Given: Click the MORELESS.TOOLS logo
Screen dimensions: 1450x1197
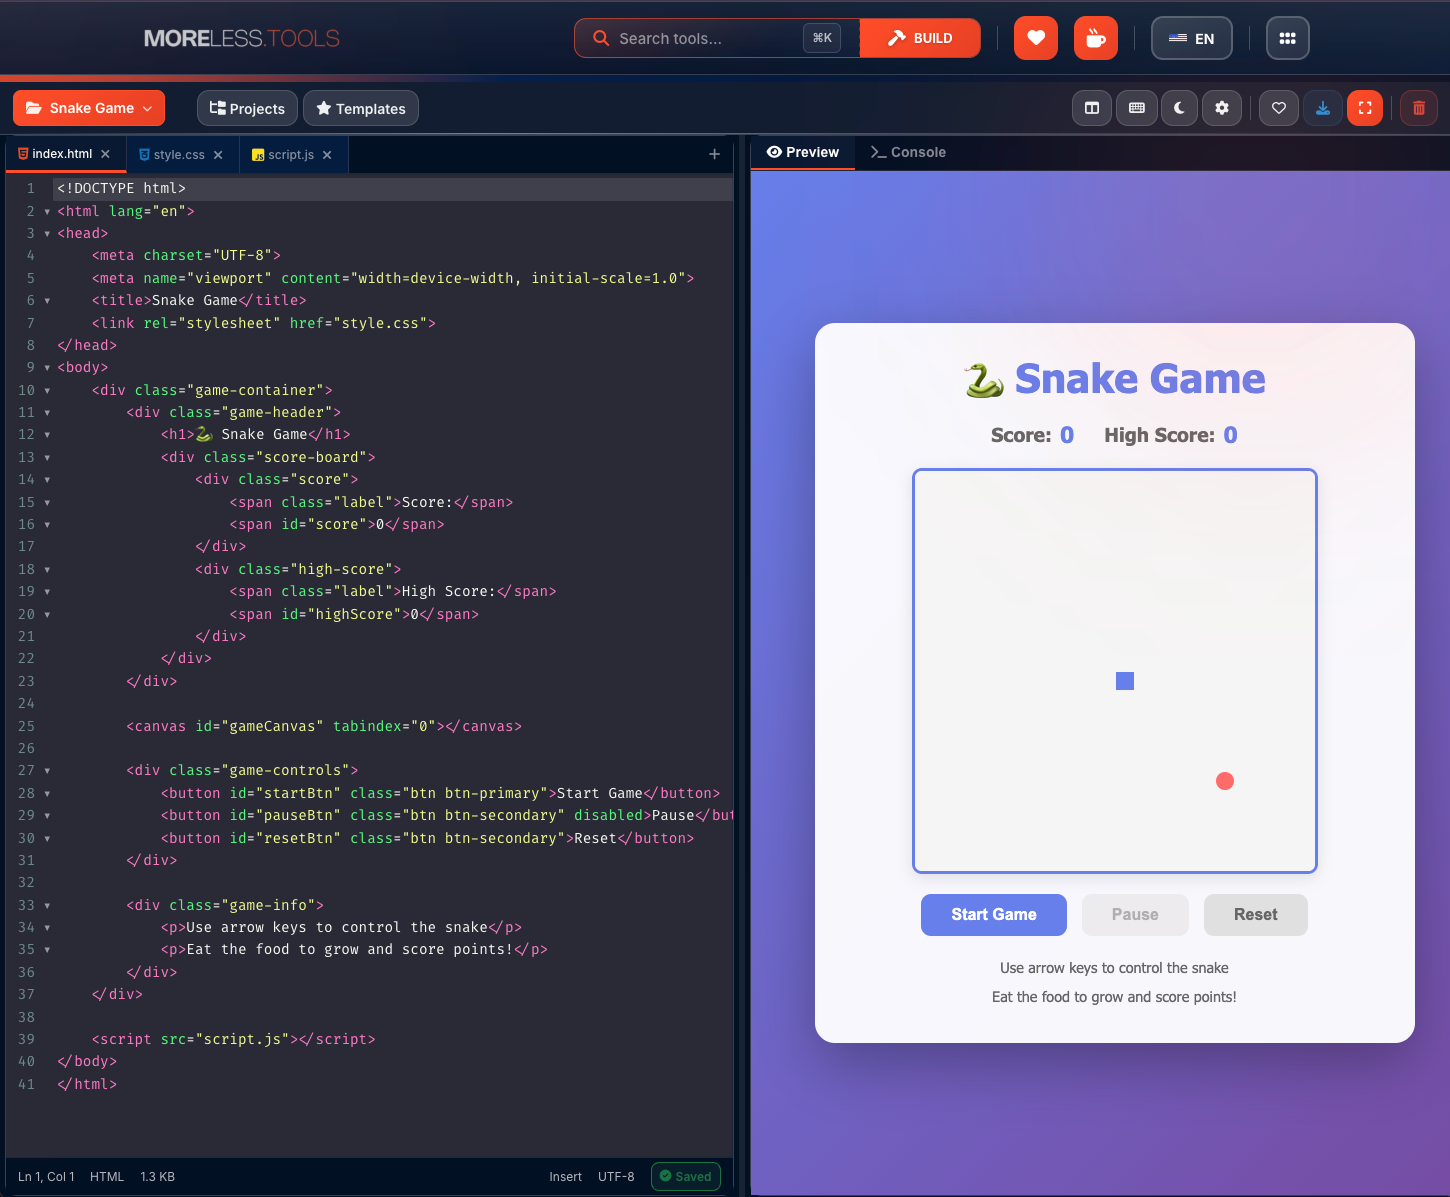Looking at the screenshot, I should [x=242, y=38].
